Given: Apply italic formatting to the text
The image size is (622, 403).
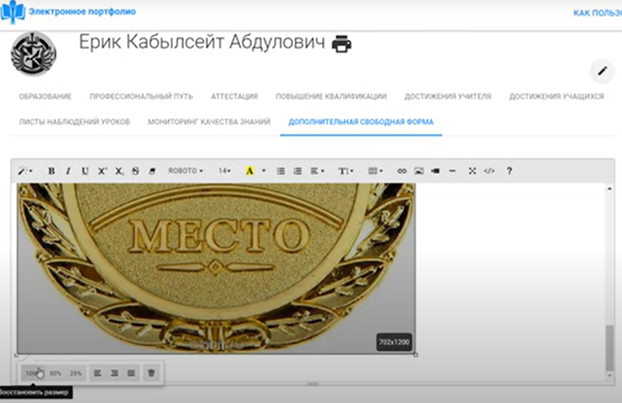Looking at the screenshot, I should click(x=68, y=171).
